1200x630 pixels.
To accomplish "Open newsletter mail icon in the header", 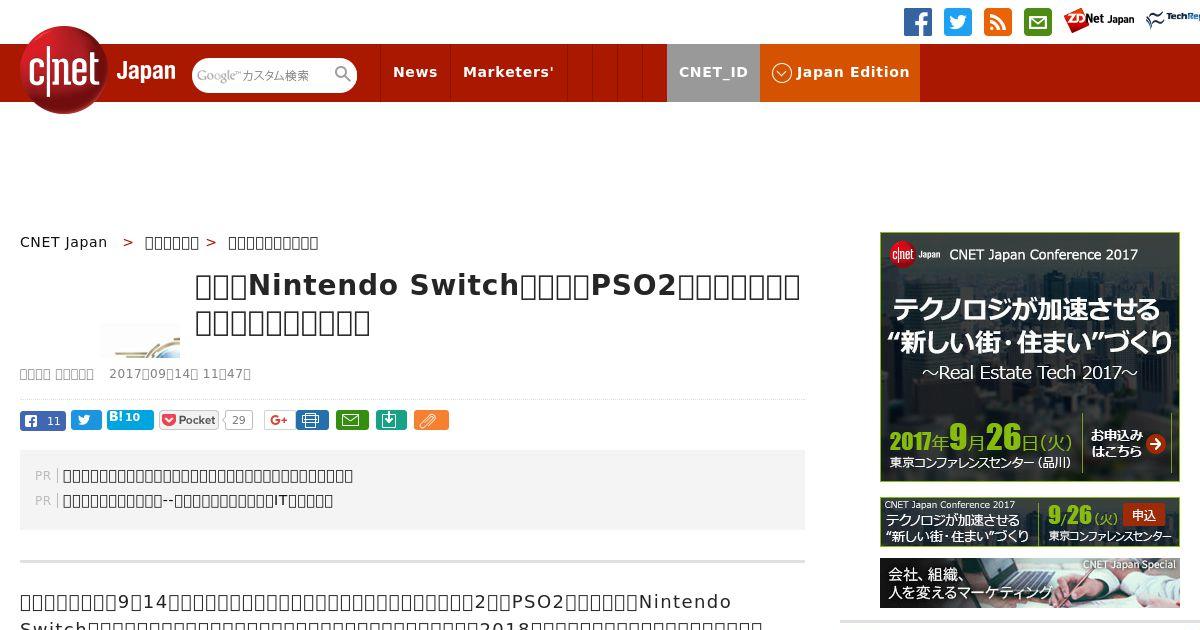I will [1038, 22].
